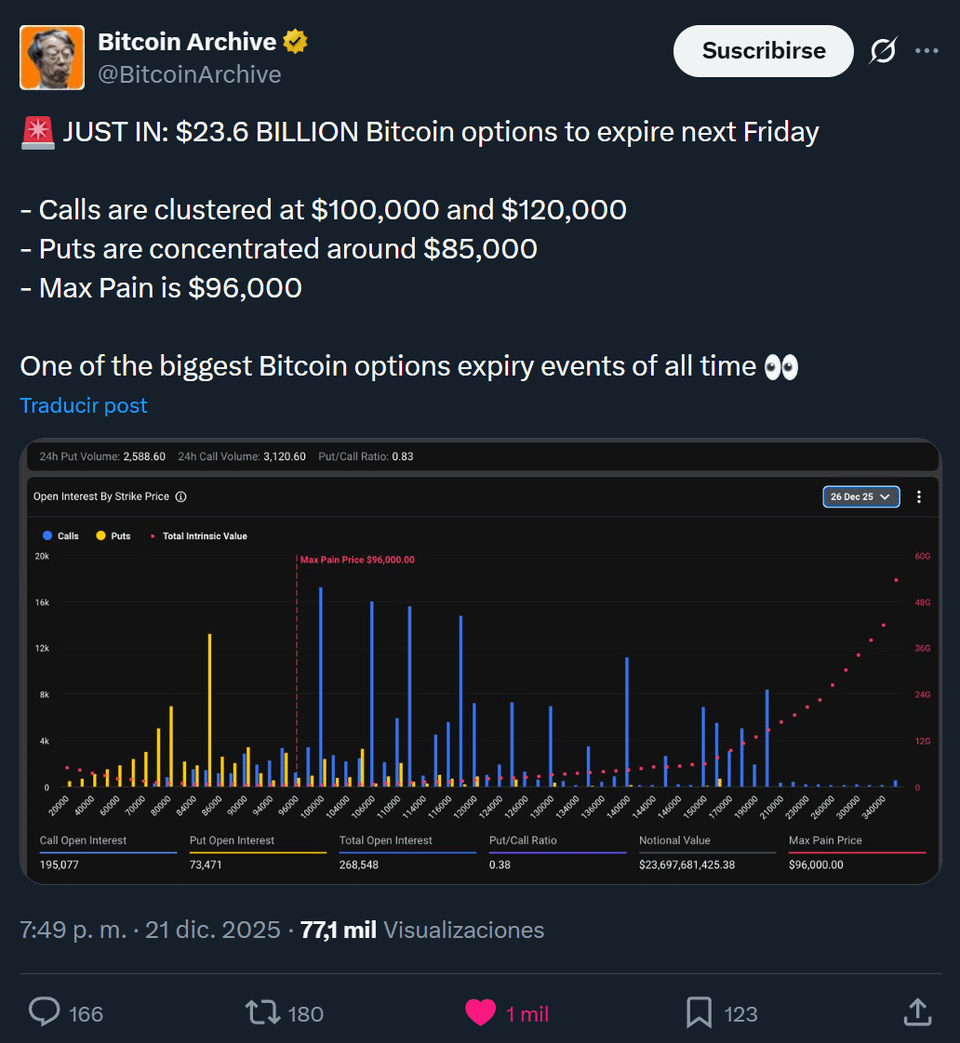This screenshot has height=1043, width=960.
Task: Click the info icon beside Open Interest title
Action: (181, 496)
